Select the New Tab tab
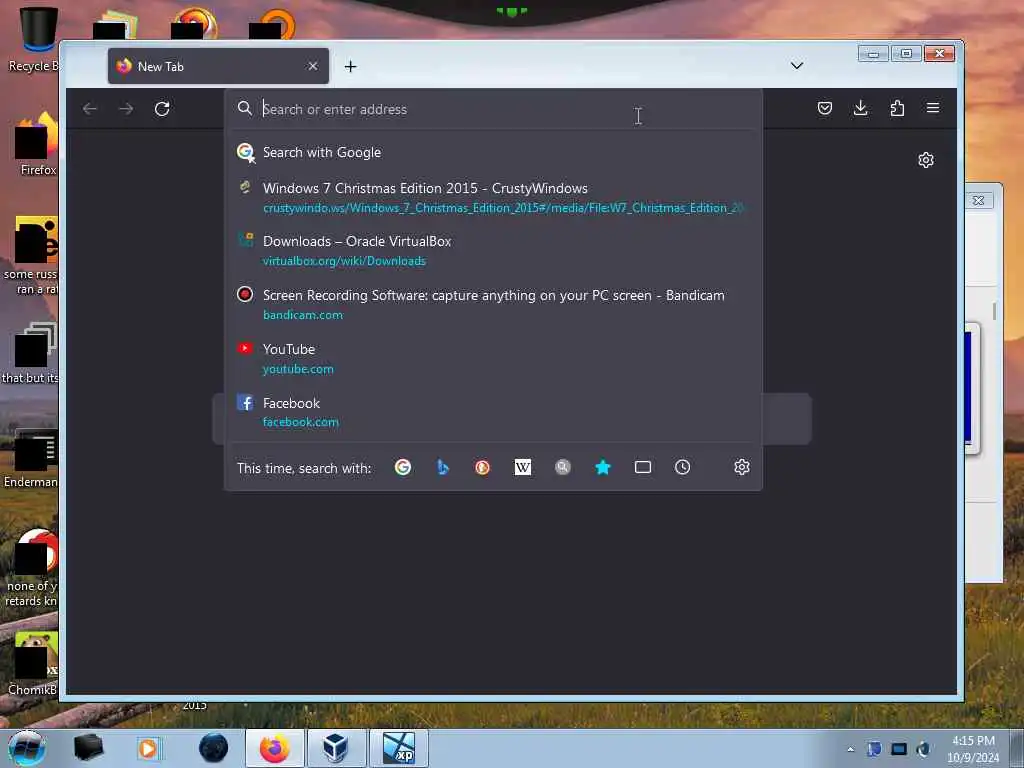This screenshot has height=768, width=1024. coord(218,66)
